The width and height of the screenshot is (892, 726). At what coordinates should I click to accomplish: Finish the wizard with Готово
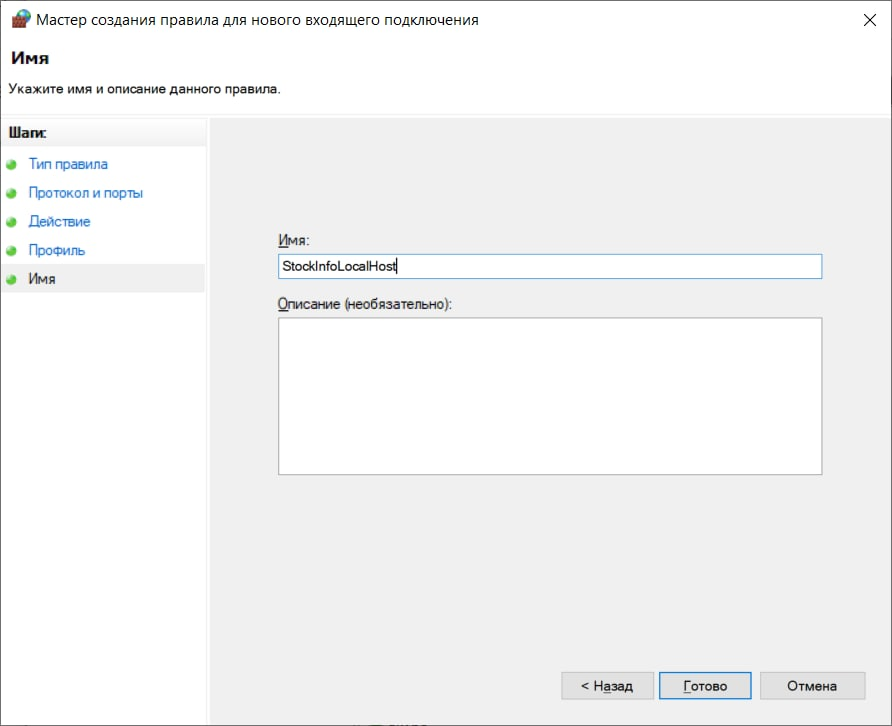[x=703, y=686]
